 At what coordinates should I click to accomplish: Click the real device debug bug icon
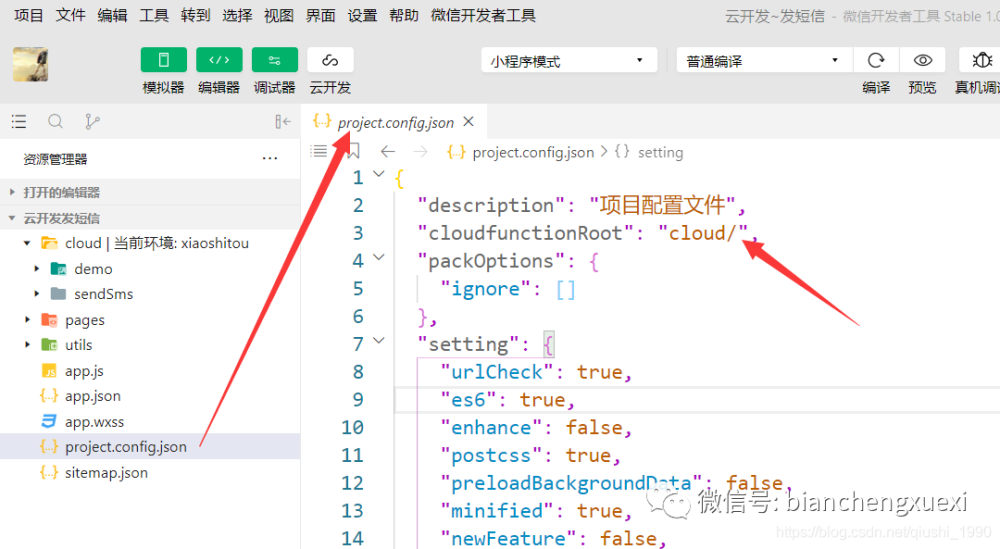click(x=980, y=61)
